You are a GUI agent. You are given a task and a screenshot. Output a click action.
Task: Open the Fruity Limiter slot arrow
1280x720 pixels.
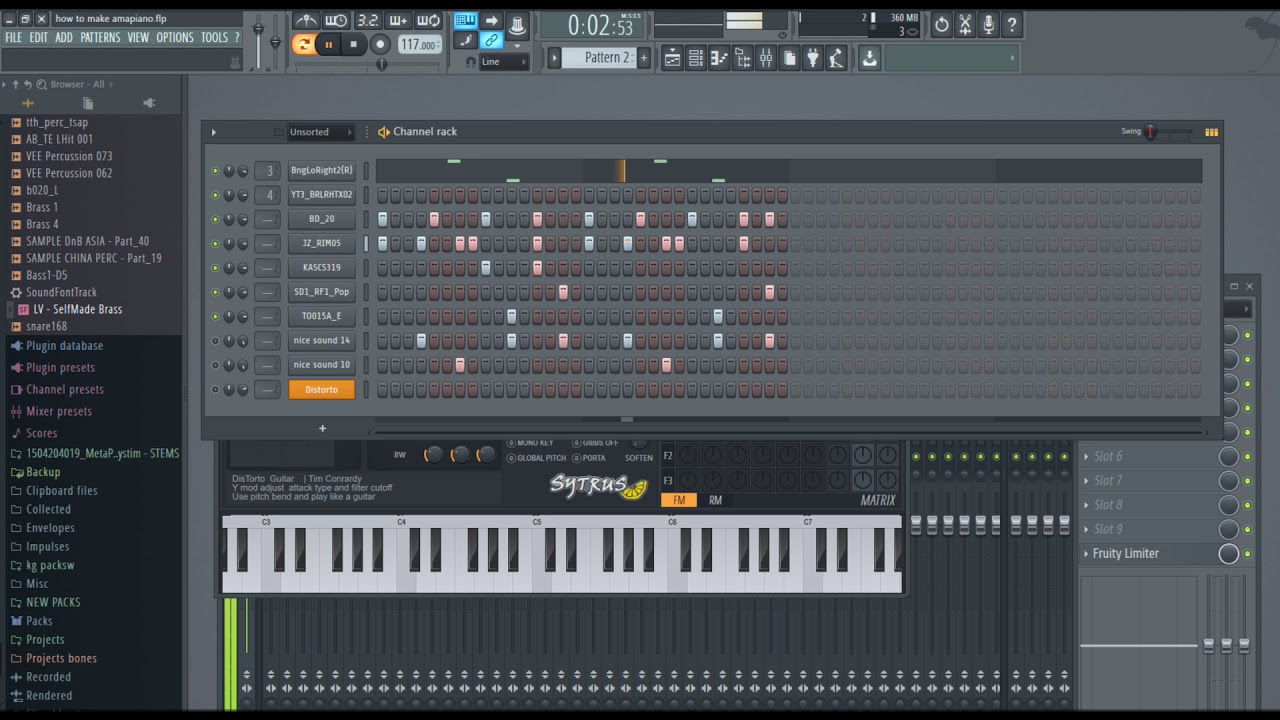[x=1087, y=553]
